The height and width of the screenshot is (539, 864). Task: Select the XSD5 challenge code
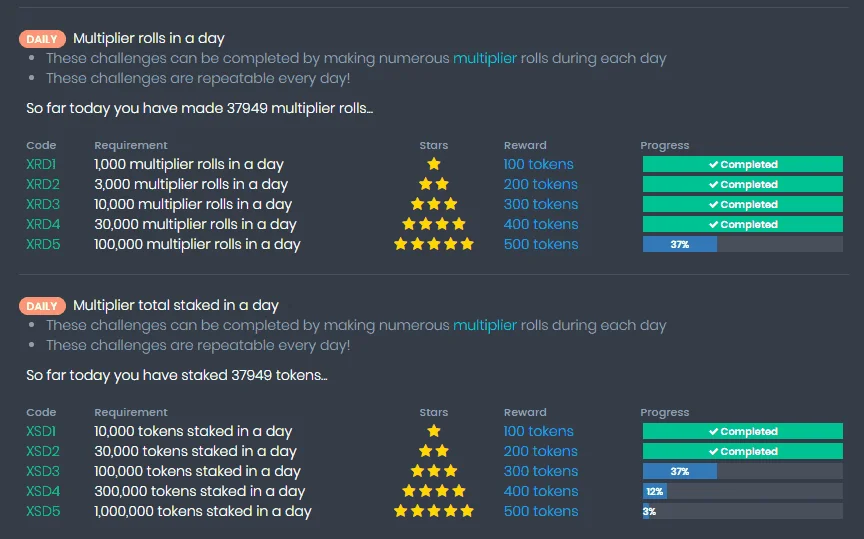pos(43,511)
